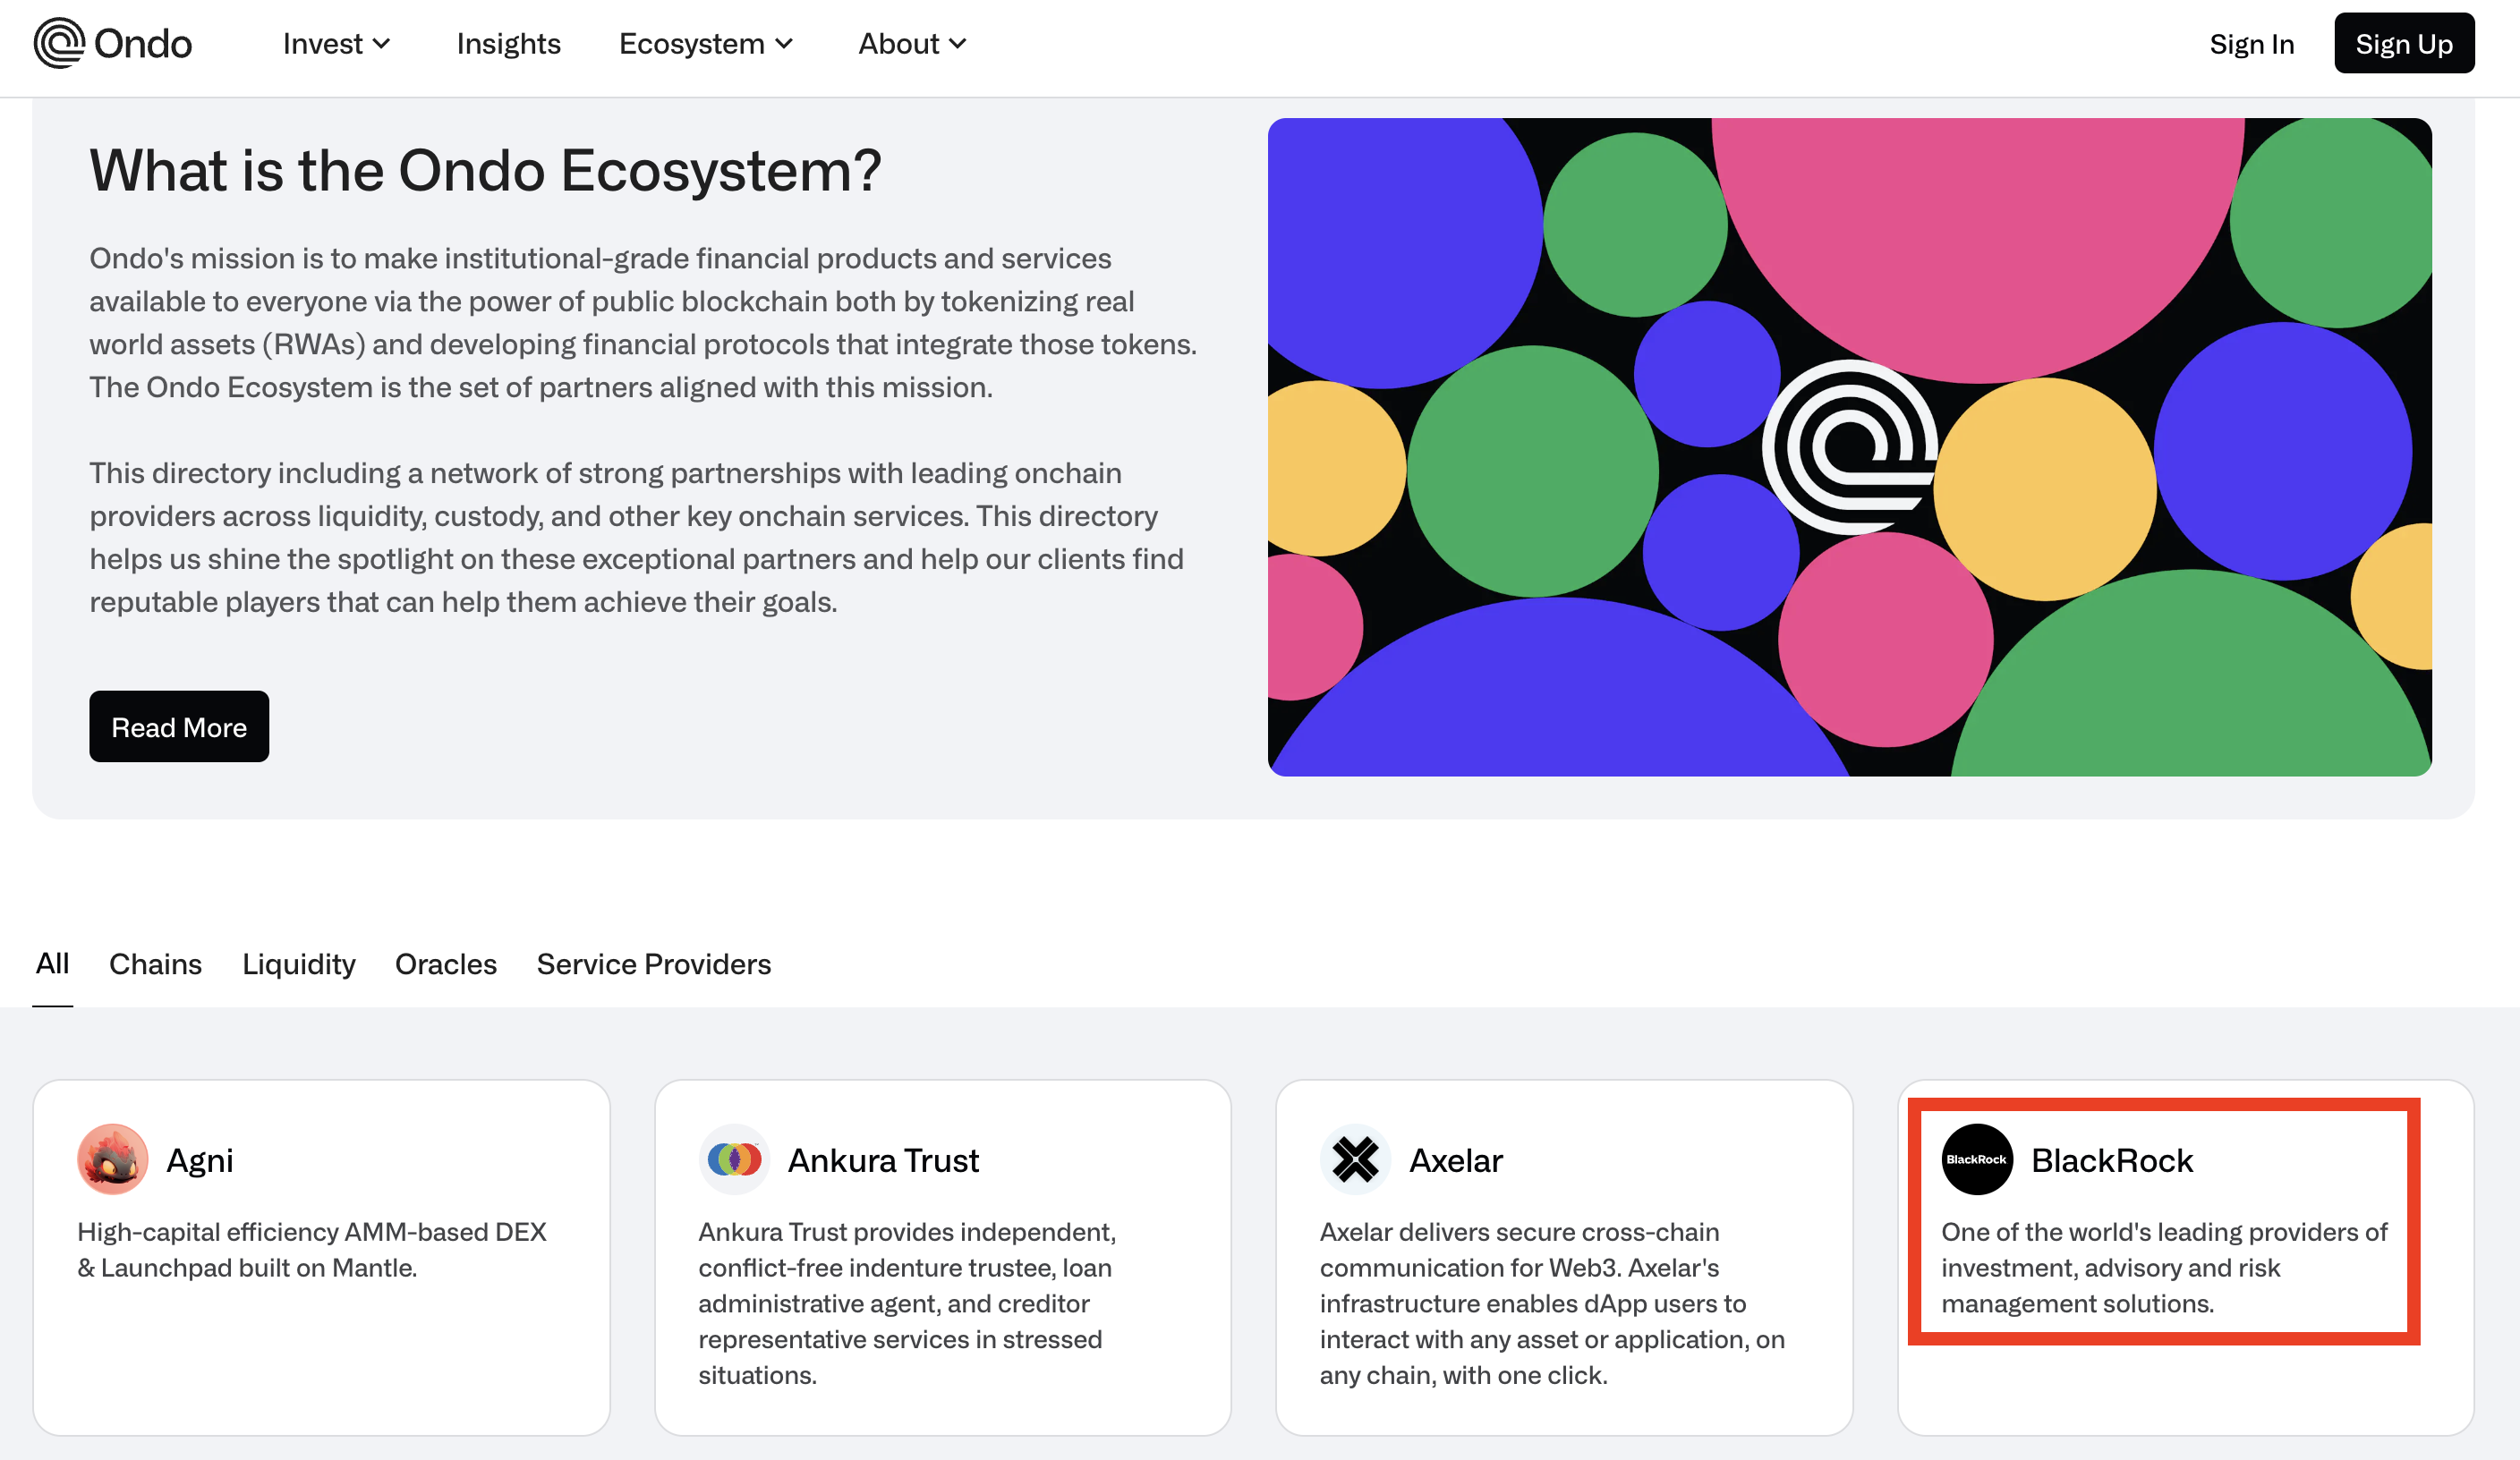Open the Axelar partner card title
This screenshot has height=1460, width=2520.
tap(1455, 1160)
